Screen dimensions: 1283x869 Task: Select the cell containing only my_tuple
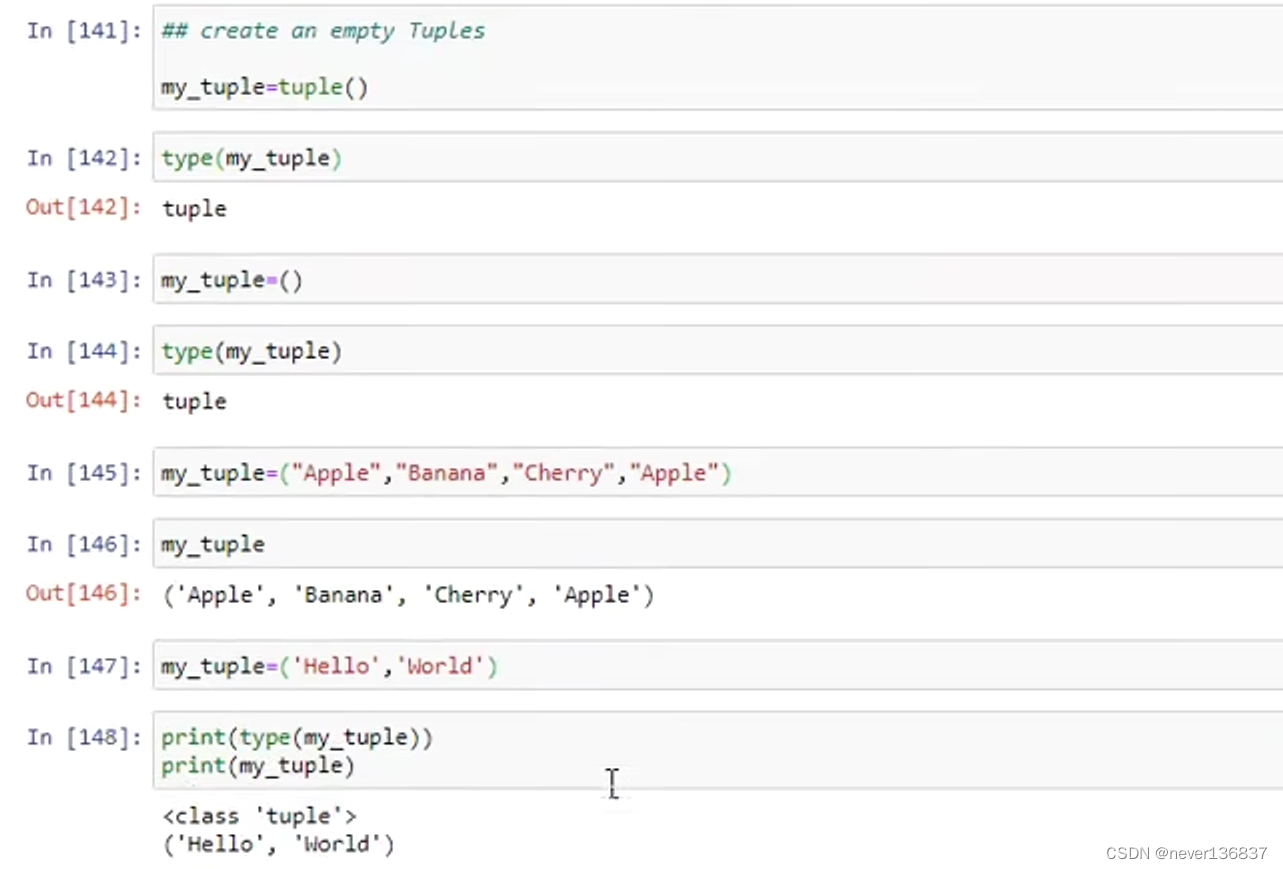pyautogui.click(x=212, y=543)
